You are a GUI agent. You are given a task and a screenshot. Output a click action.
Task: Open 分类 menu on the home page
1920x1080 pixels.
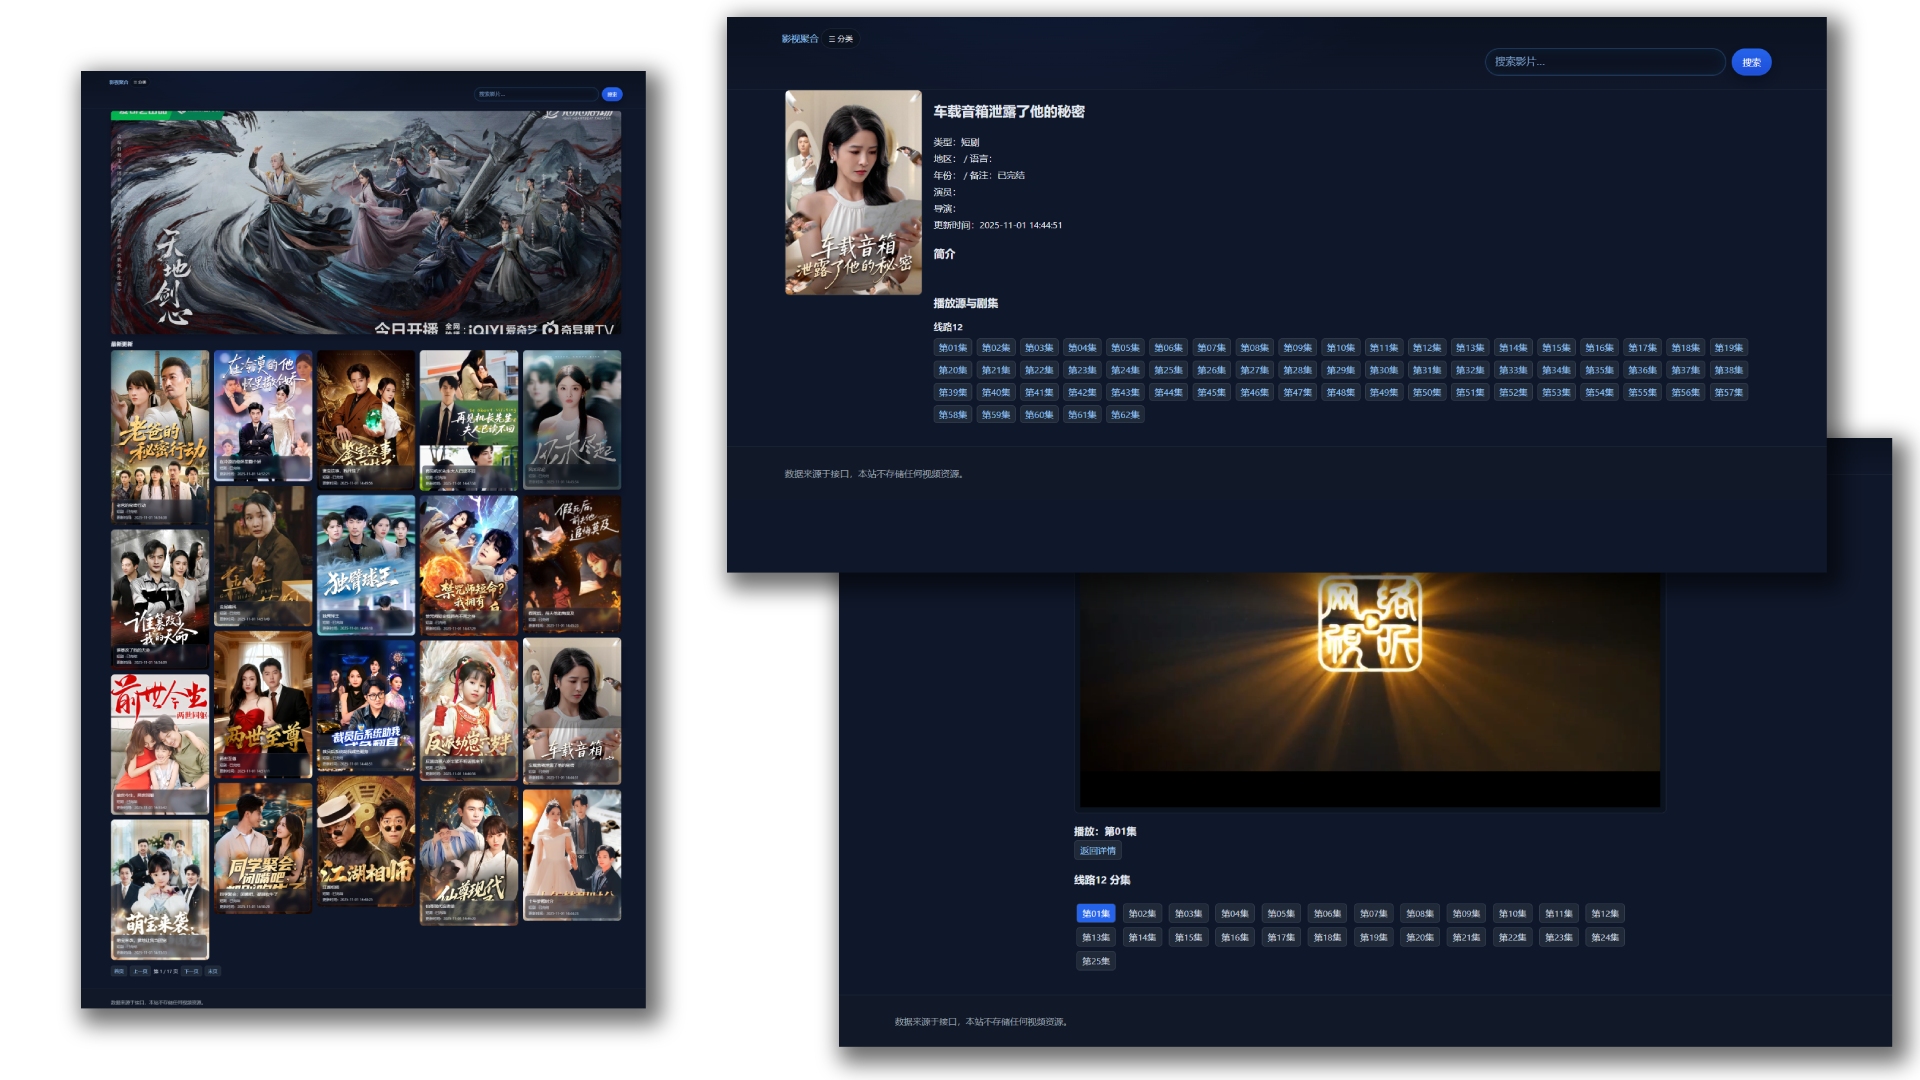[140, 82]
